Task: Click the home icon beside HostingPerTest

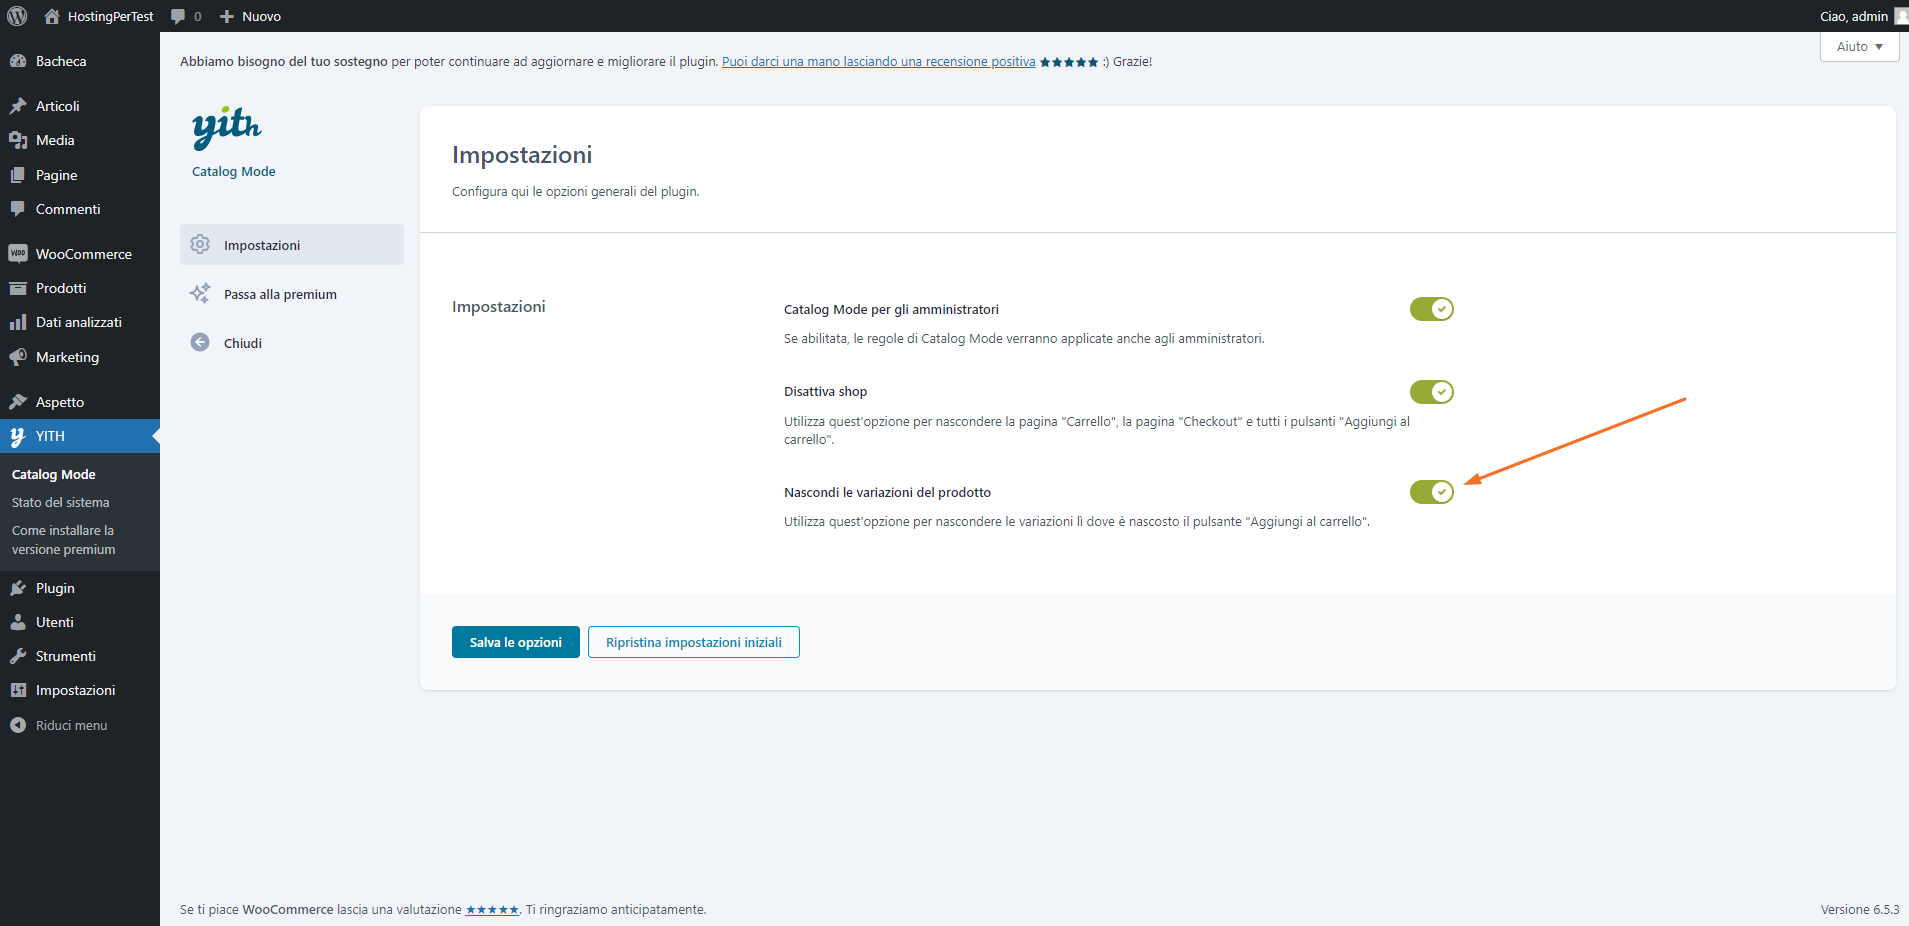Action: tap(52, 16)
